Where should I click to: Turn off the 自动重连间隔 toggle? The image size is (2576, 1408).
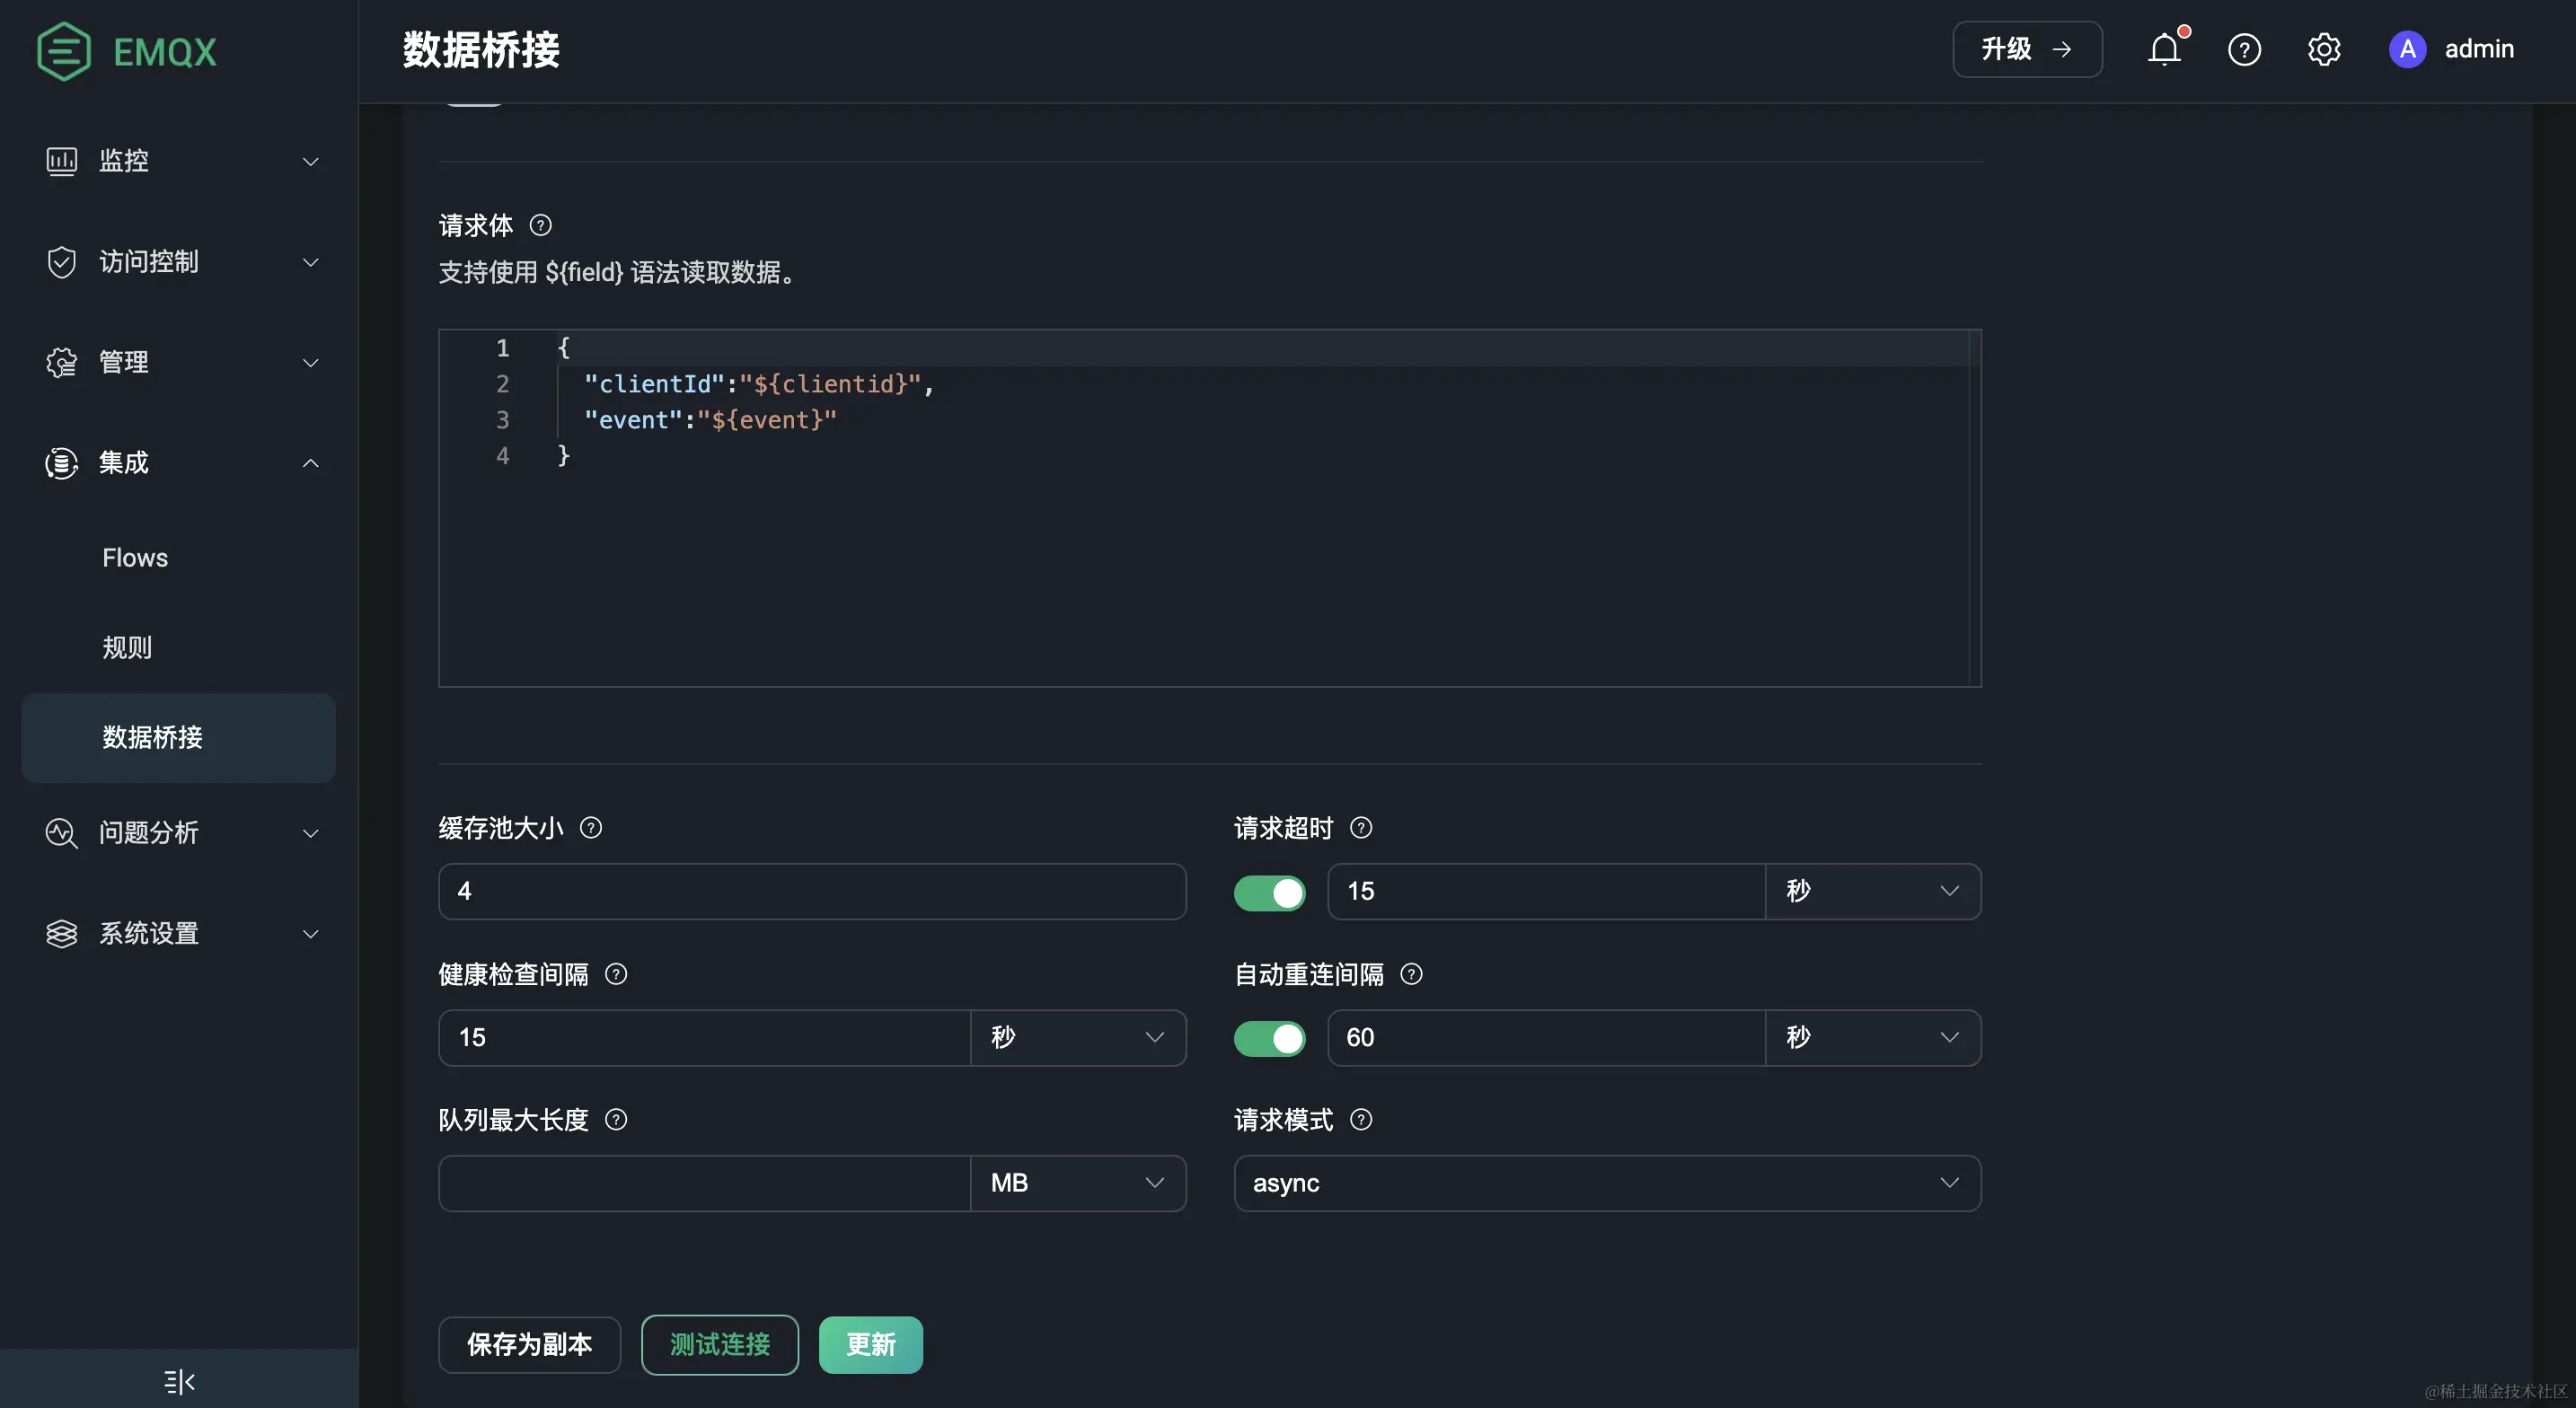point(1269,1038)
